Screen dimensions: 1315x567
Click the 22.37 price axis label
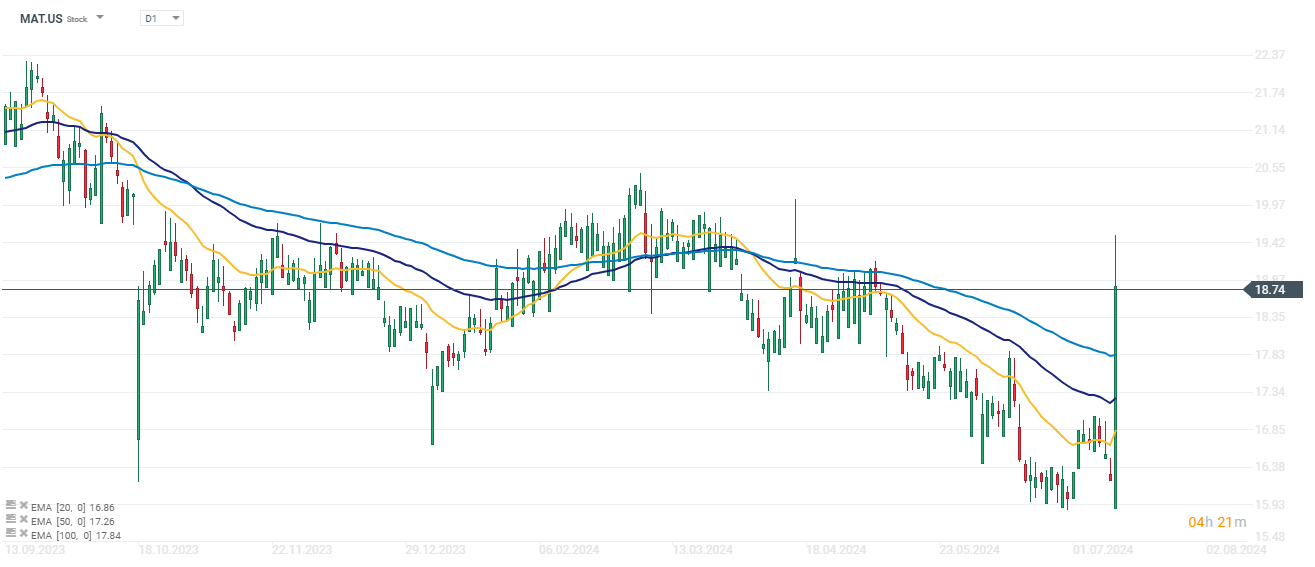pyautogui.click(x=1269, y=55)
